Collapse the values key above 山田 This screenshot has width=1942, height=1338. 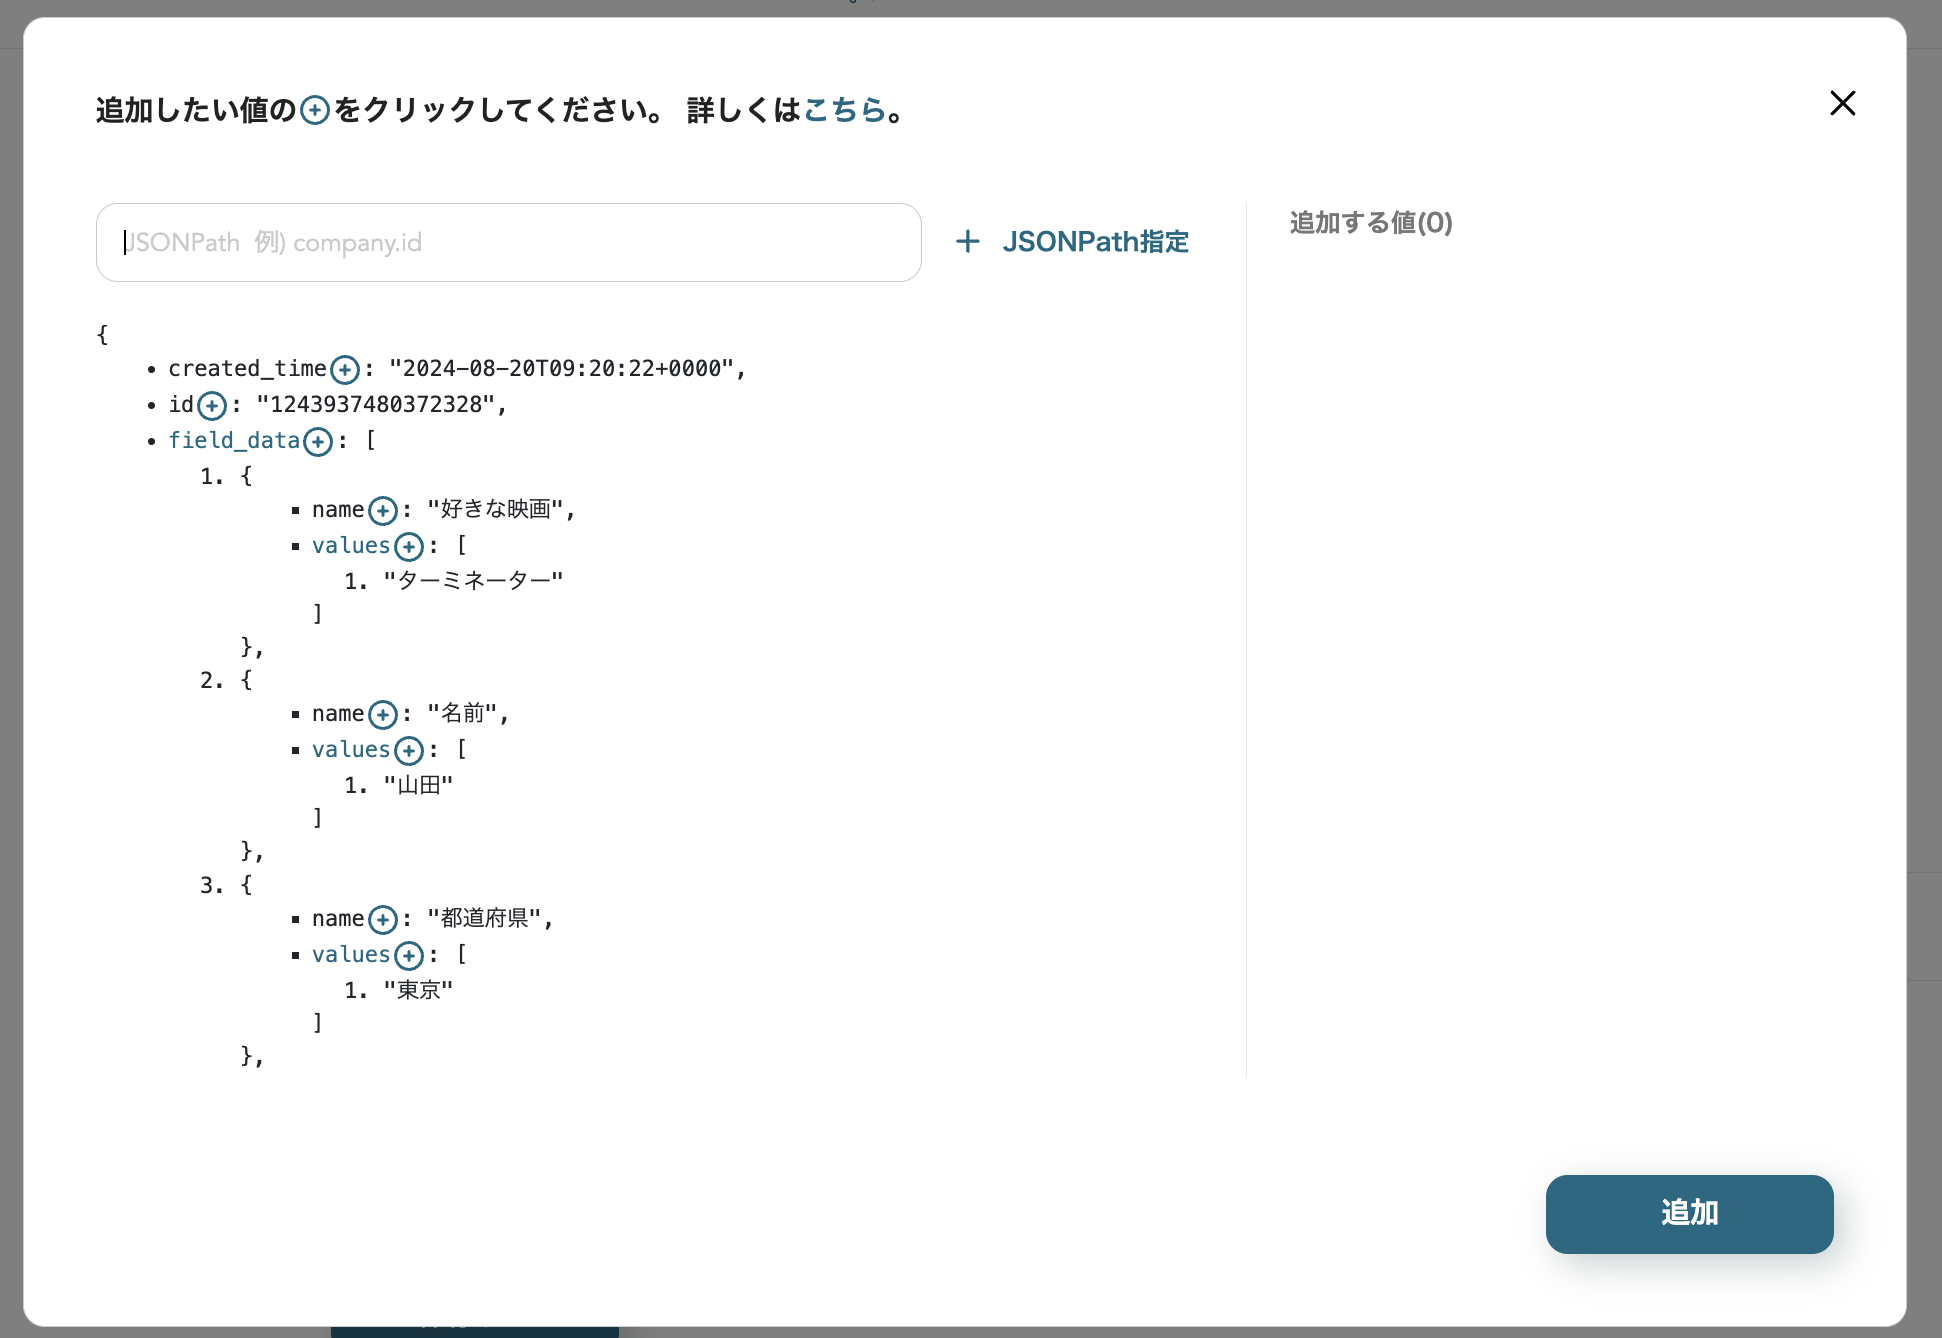click(x=350, y=750)
